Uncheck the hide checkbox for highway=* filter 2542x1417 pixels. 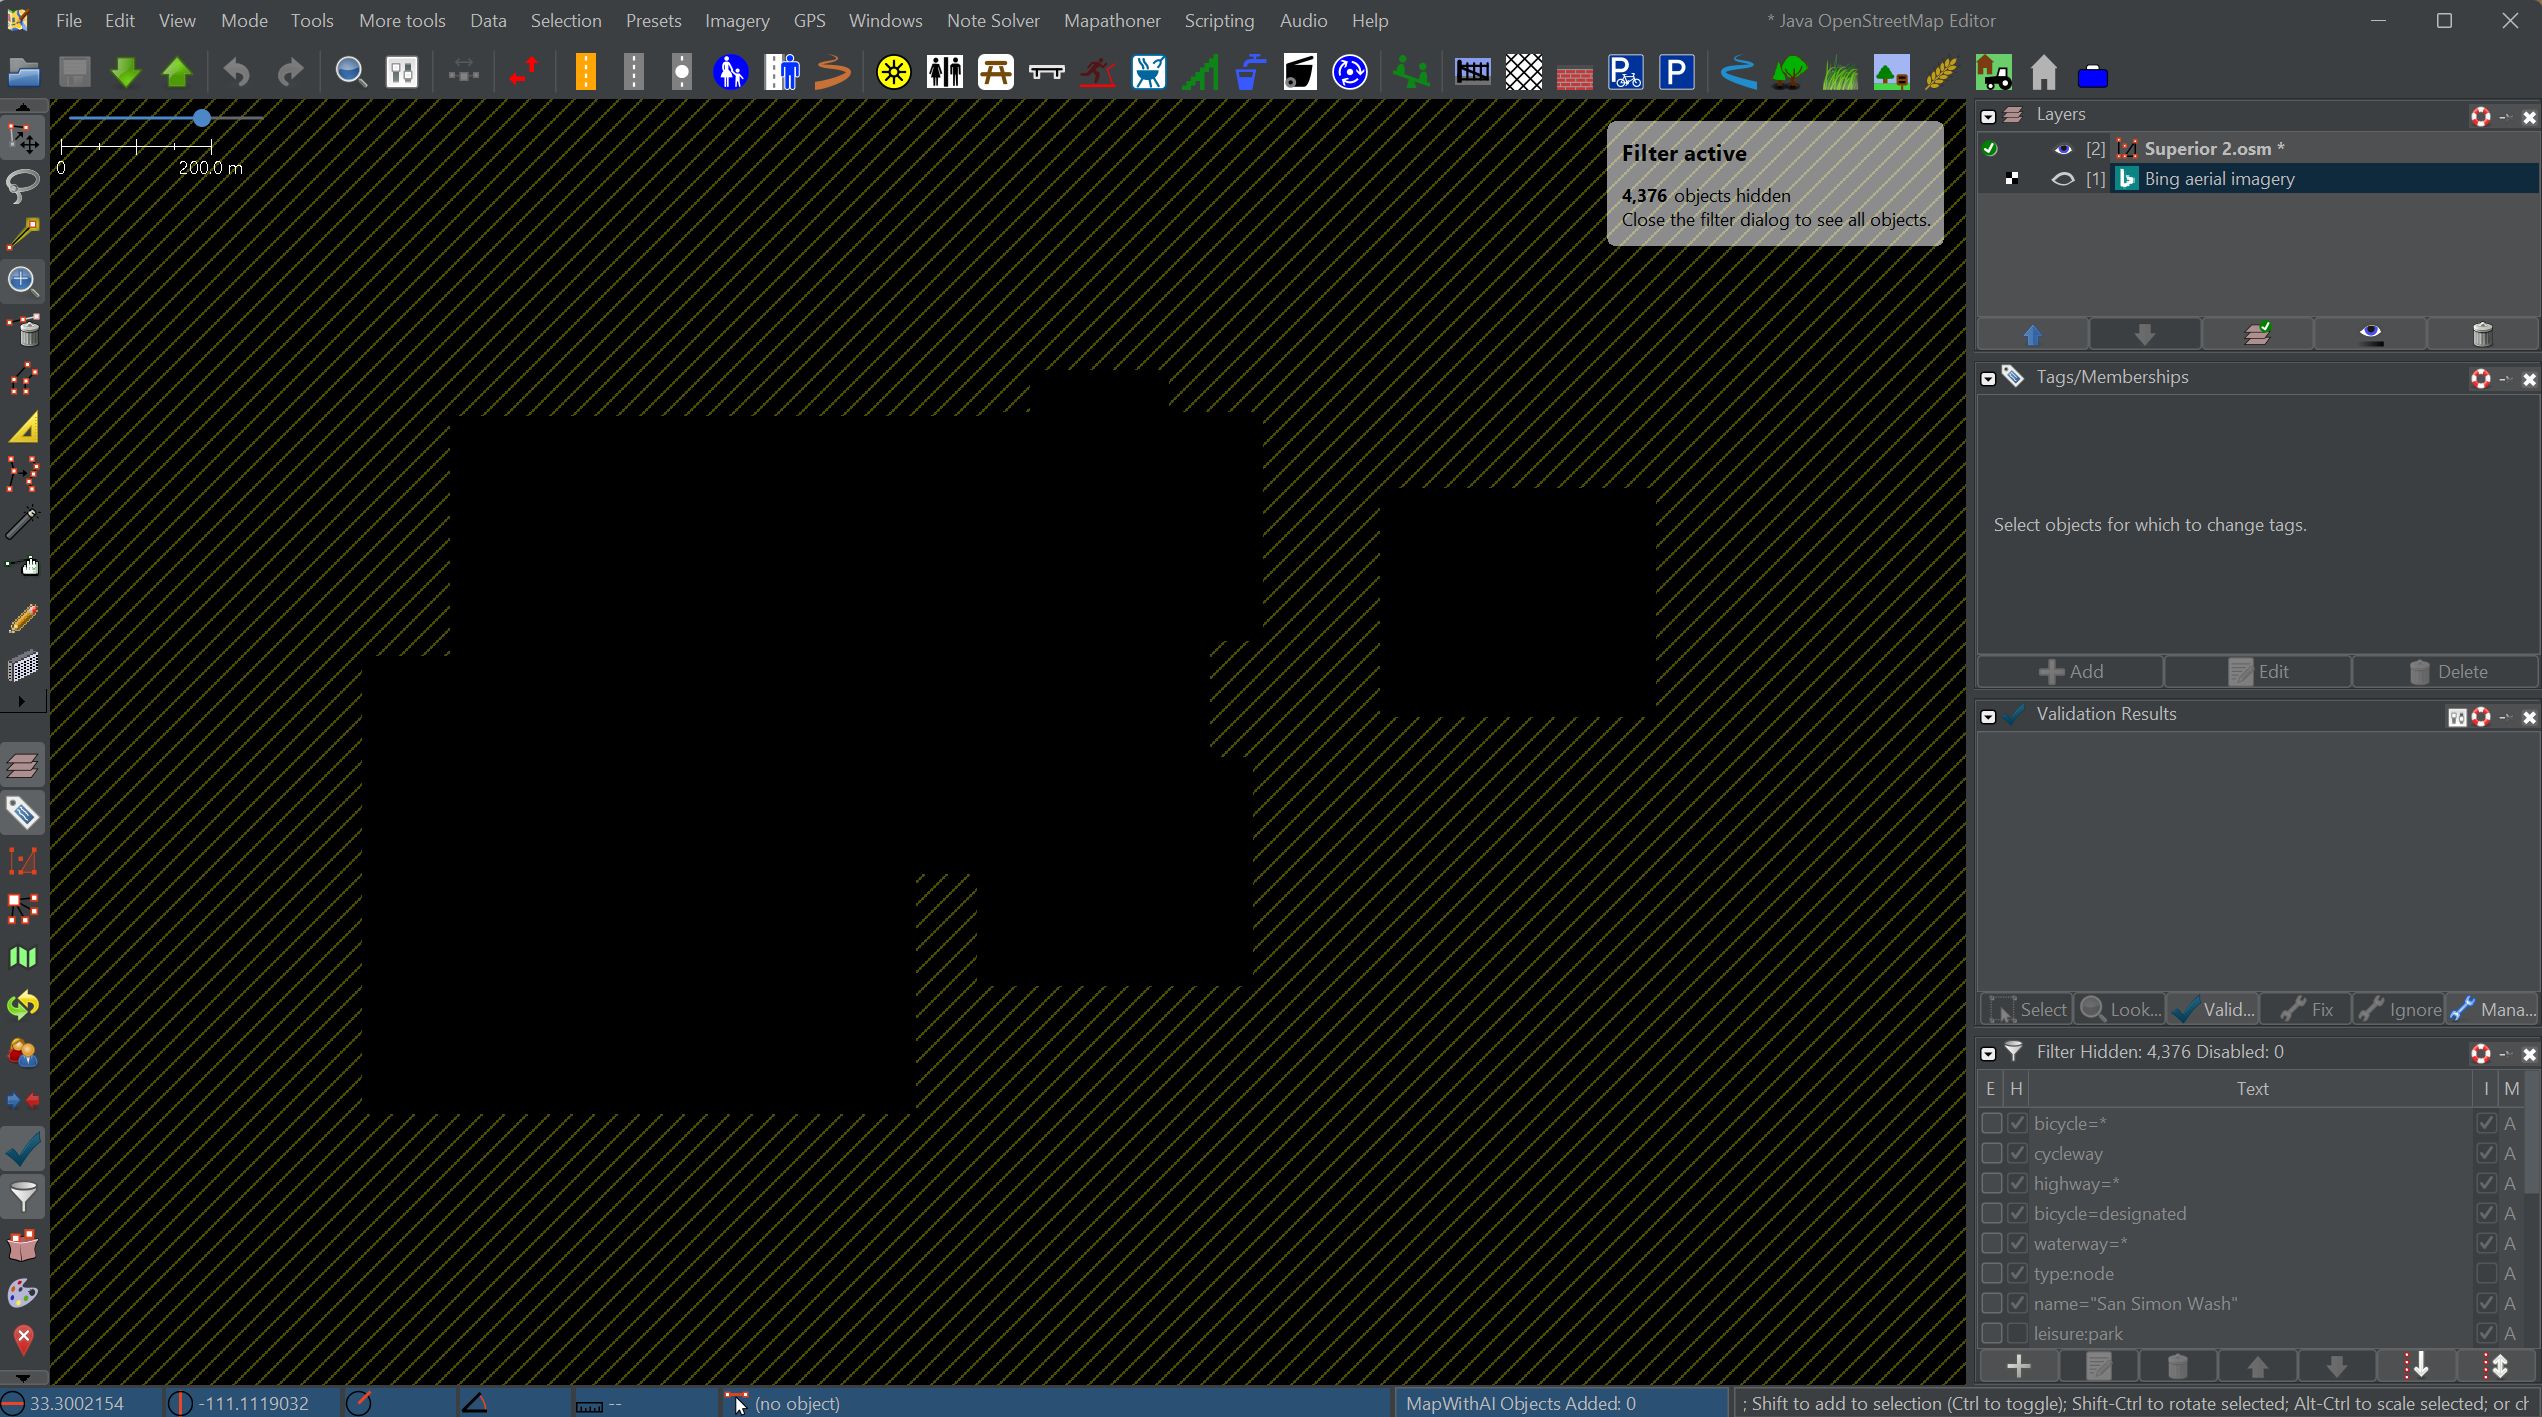click(2016, 1183)
